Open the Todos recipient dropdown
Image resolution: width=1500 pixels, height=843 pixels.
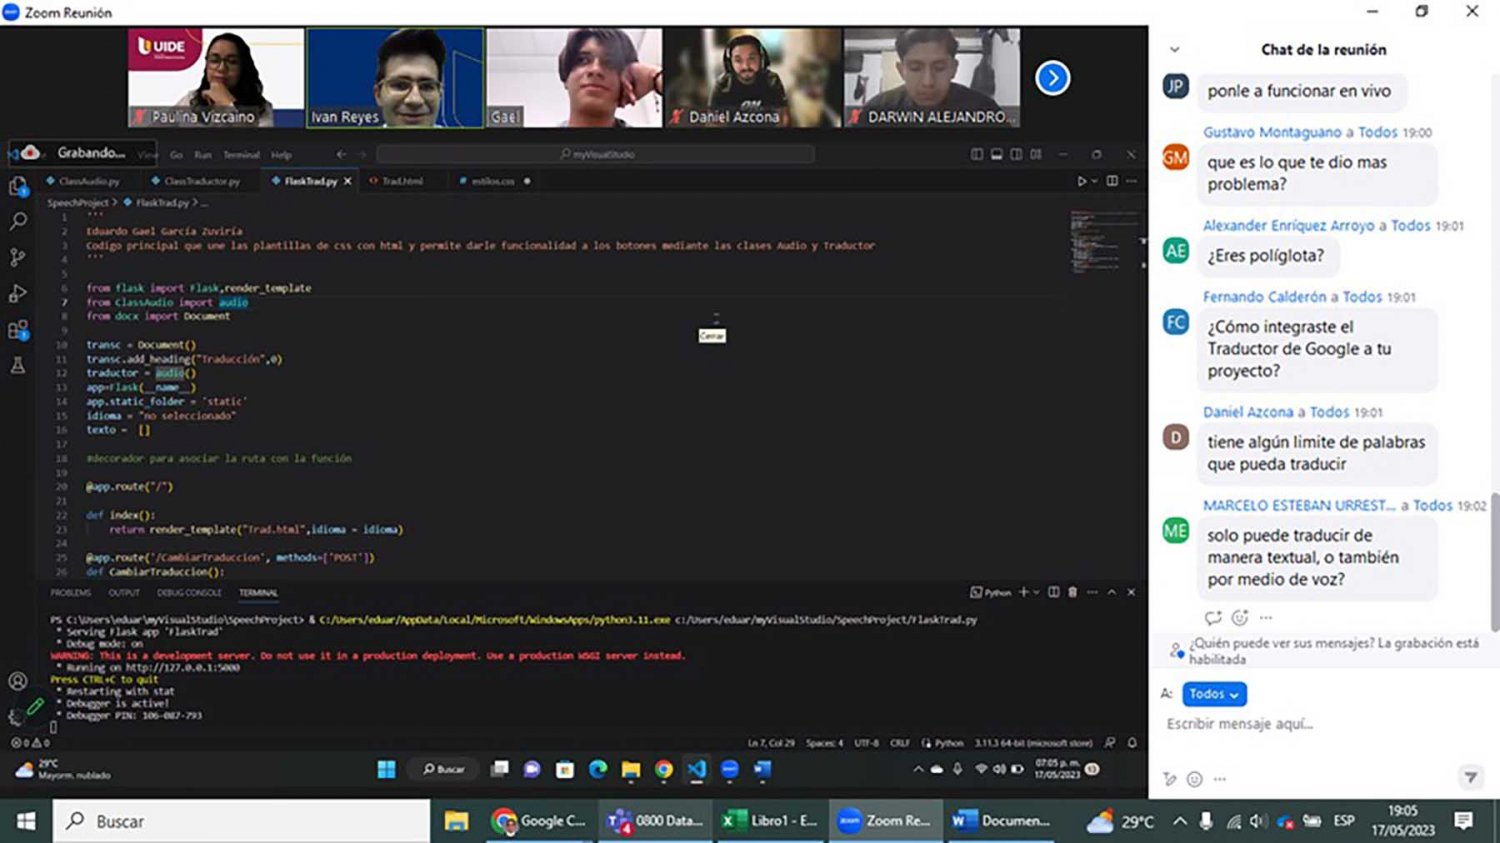pyautogui.click(x=1214, y=694)
